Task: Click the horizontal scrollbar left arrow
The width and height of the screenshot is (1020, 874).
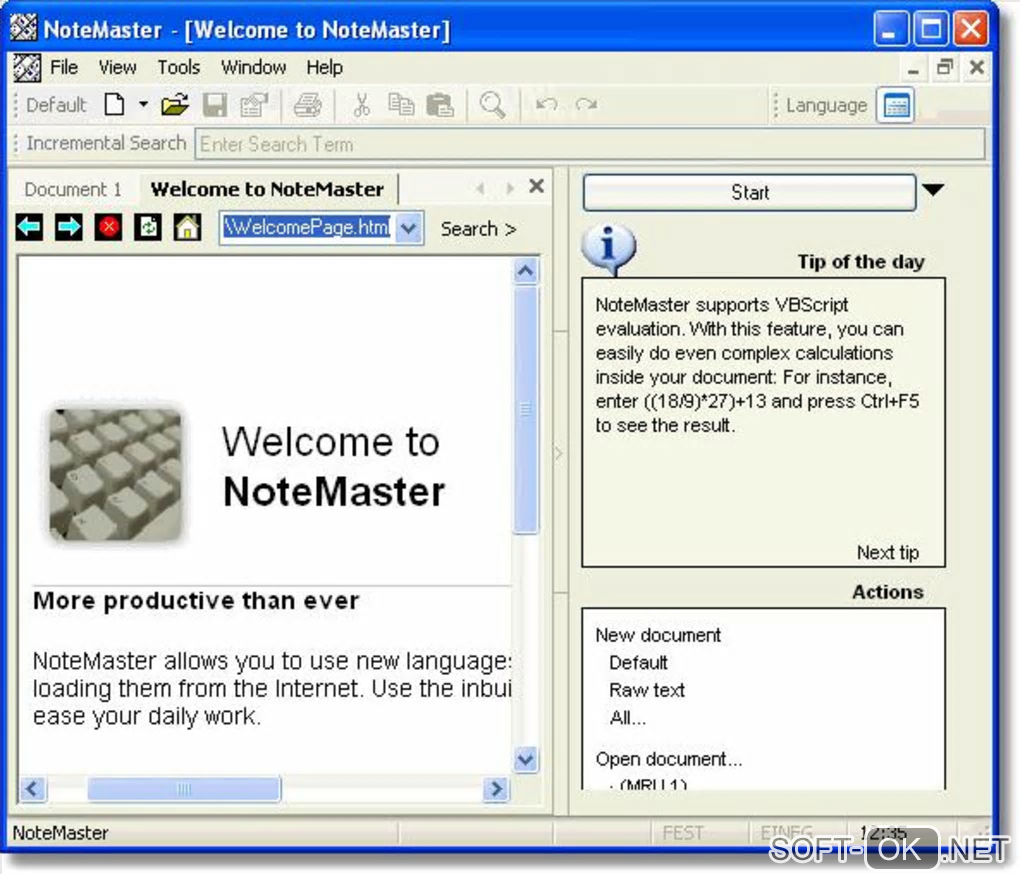Action: click(x=33, y=789)
